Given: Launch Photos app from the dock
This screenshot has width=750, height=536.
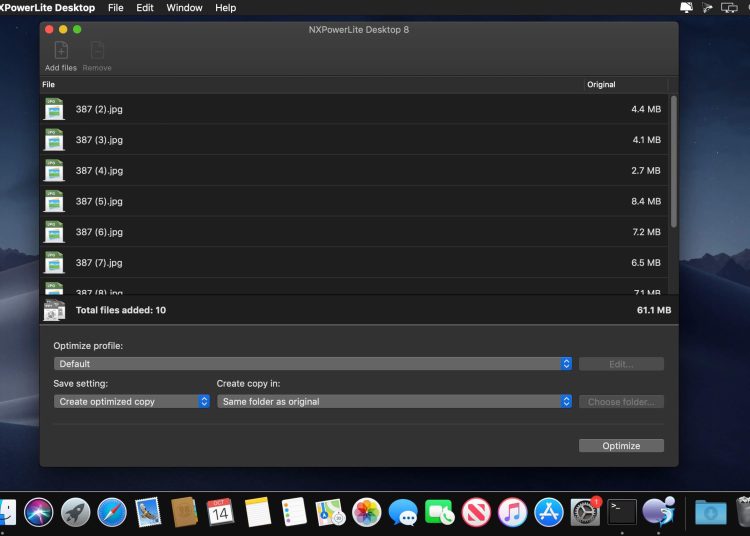Looking at the screenshot, I should 367,513.
